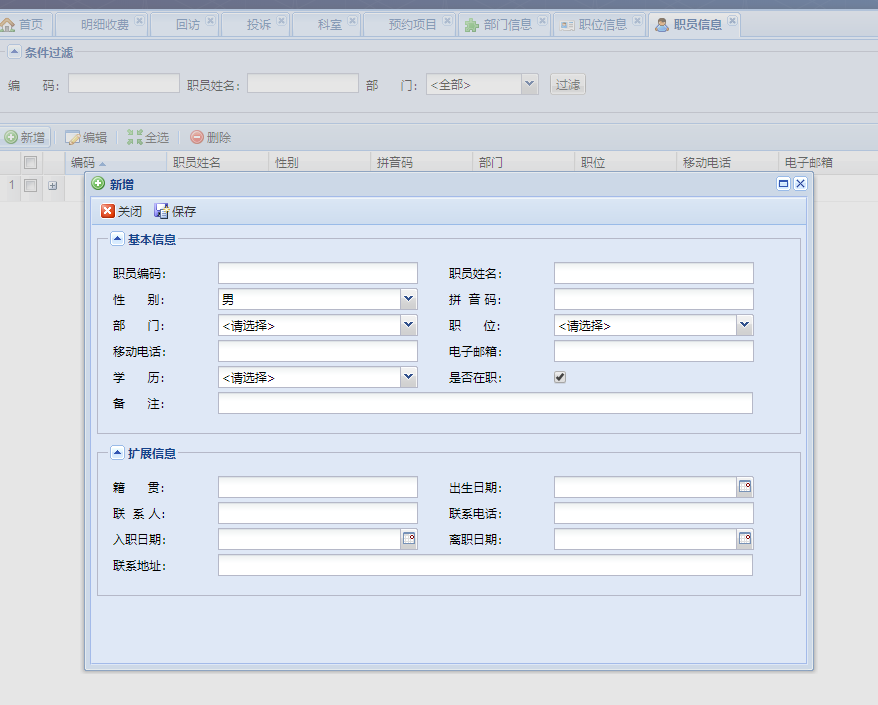Open the 入职日期 calendar picker
Image resolution: width=878 pixels, height=705 pixels.
click(409, 539)
